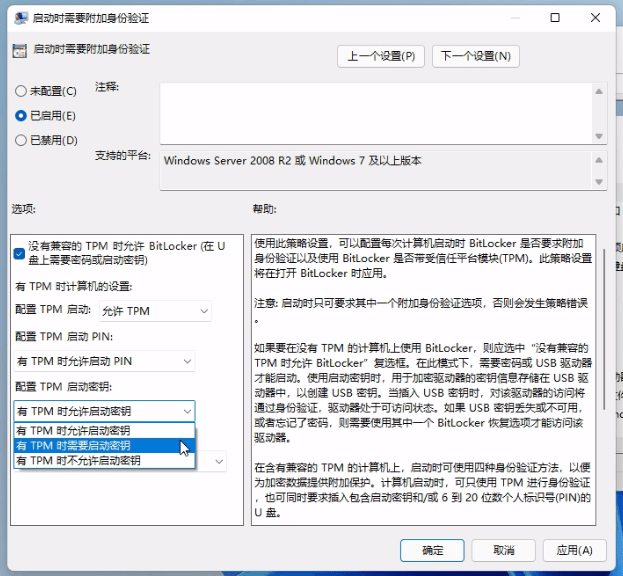Choose 有 TPM 时不允许启动密钥 in the open list
This screenshot has height=576, width=623.
click(x=104, y=461)
